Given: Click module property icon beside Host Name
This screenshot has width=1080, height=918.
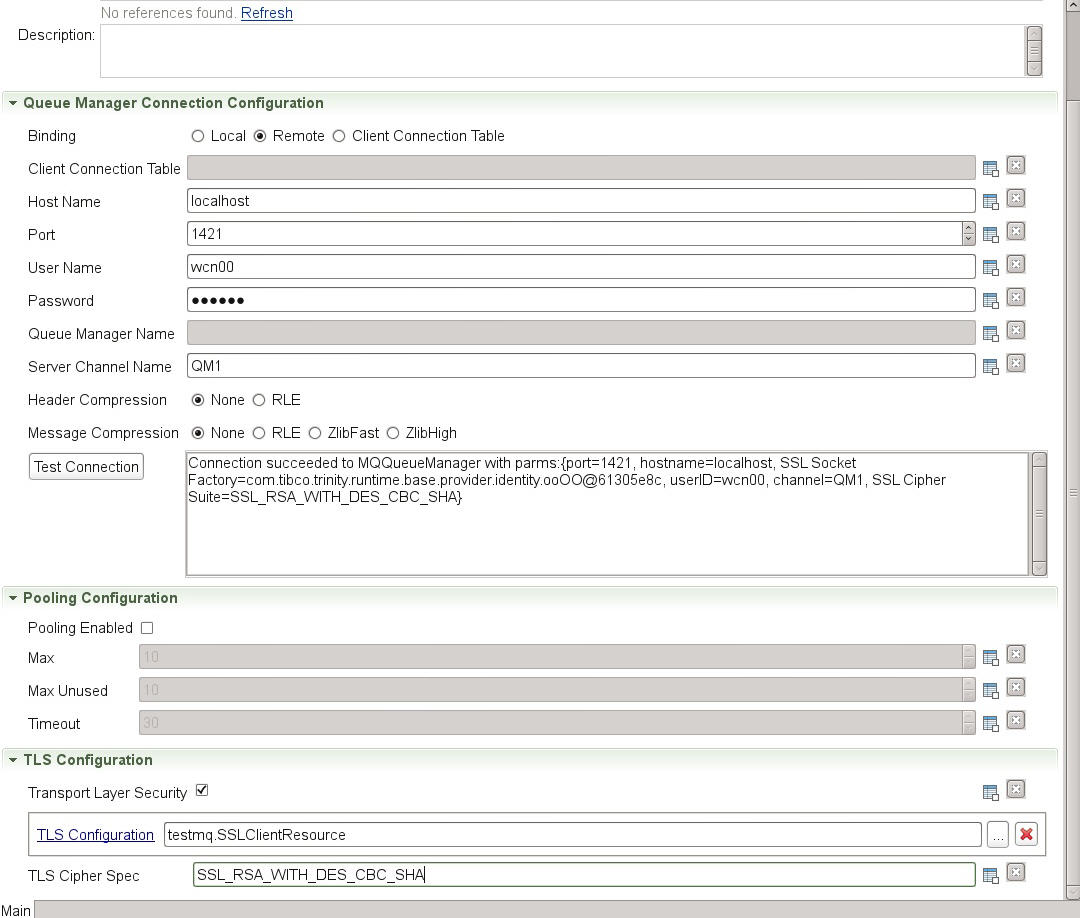Looking at the screenshot, I should tap(990, 202).
